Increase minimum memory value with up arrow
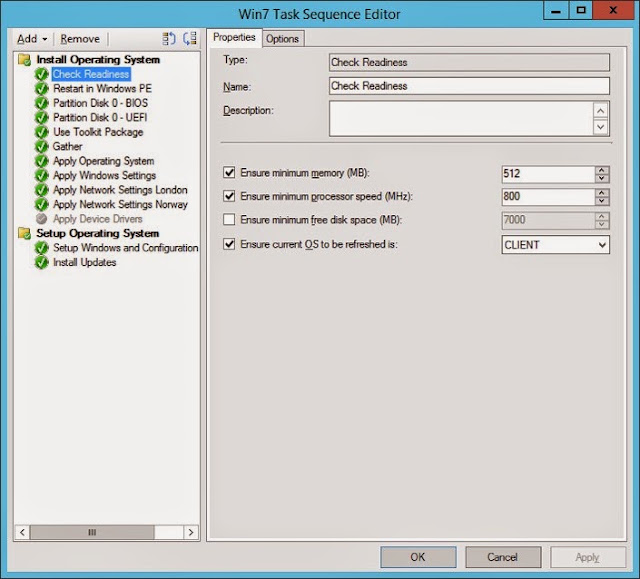This screenshot has width=640, height=579. pyautogui.click(x=602, y=170)
